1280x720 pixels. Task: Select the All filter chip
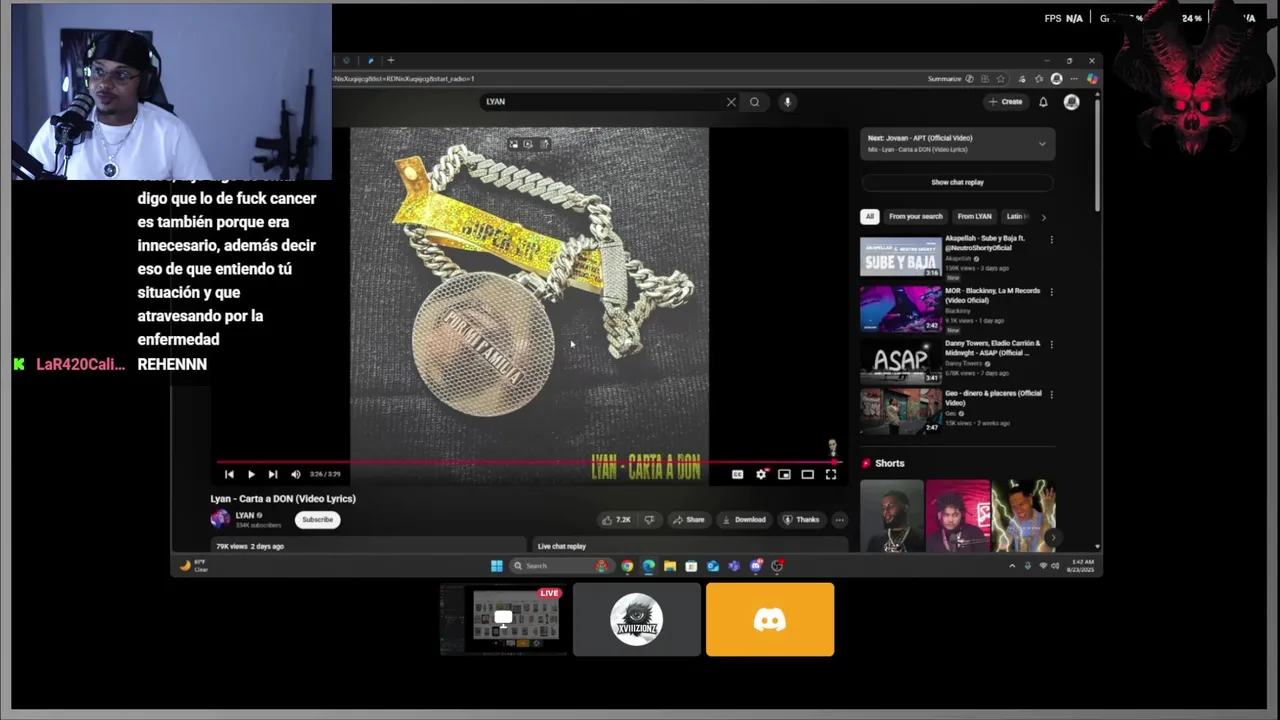pos(870,216)
